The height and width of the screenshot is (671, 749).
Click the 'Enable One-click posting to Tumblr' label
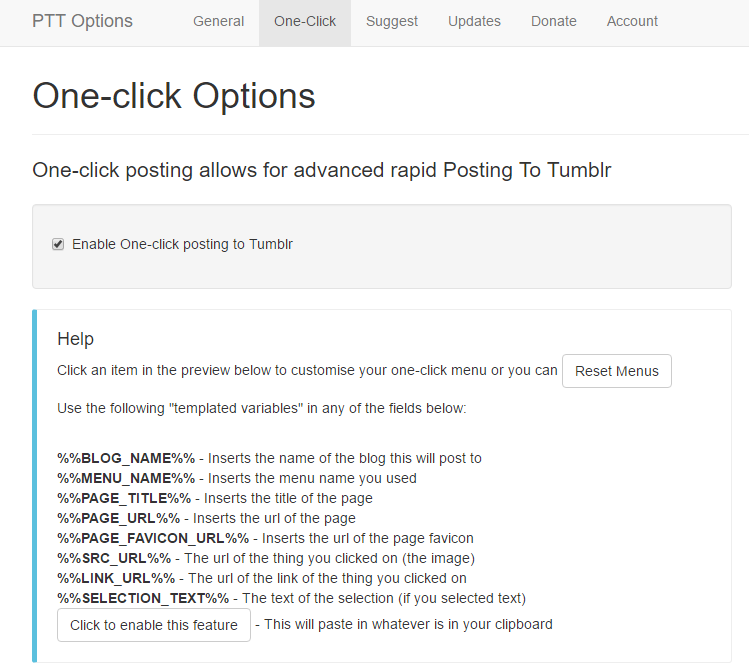pos(182,244)
